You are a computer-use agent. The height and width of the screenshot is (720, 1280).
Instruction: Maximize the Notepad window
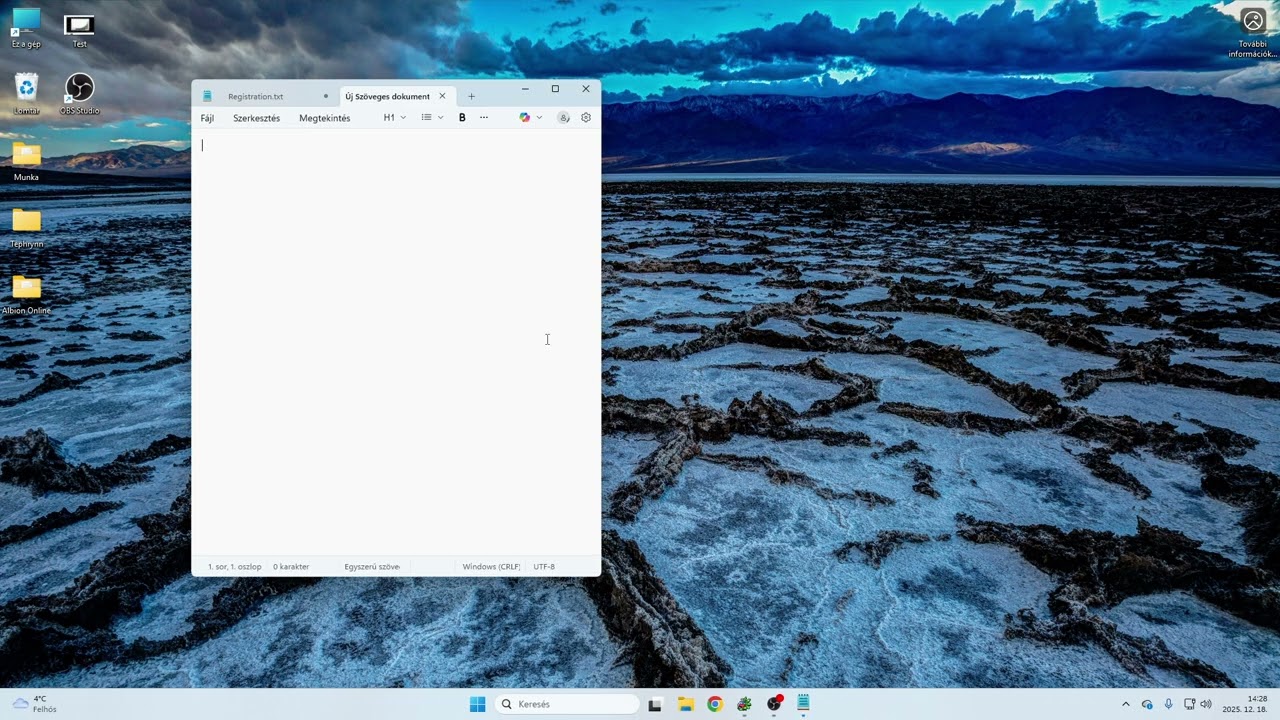point(555,89)
